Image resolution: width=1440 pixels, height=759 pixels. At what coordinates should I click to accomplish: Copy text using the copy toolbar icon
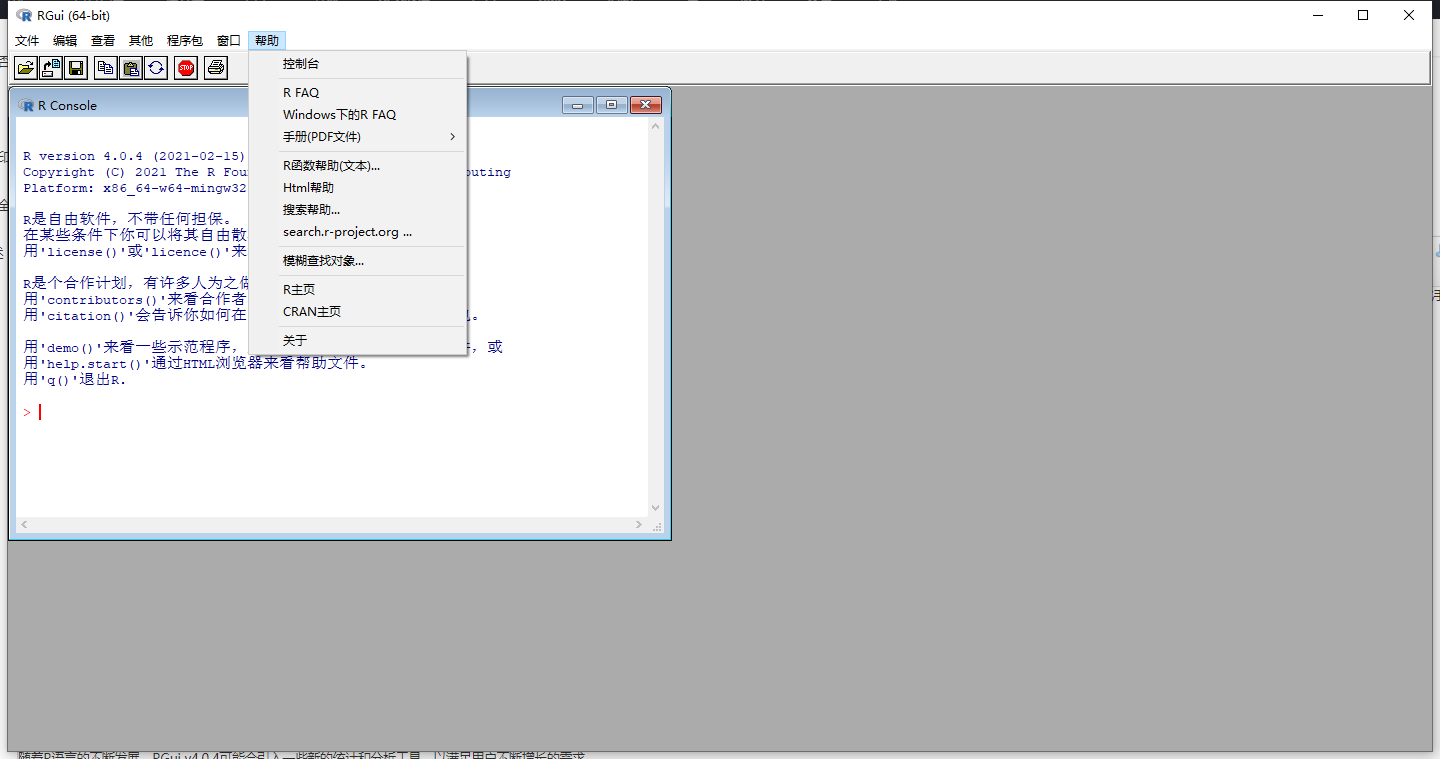click(x=105, y=67)
